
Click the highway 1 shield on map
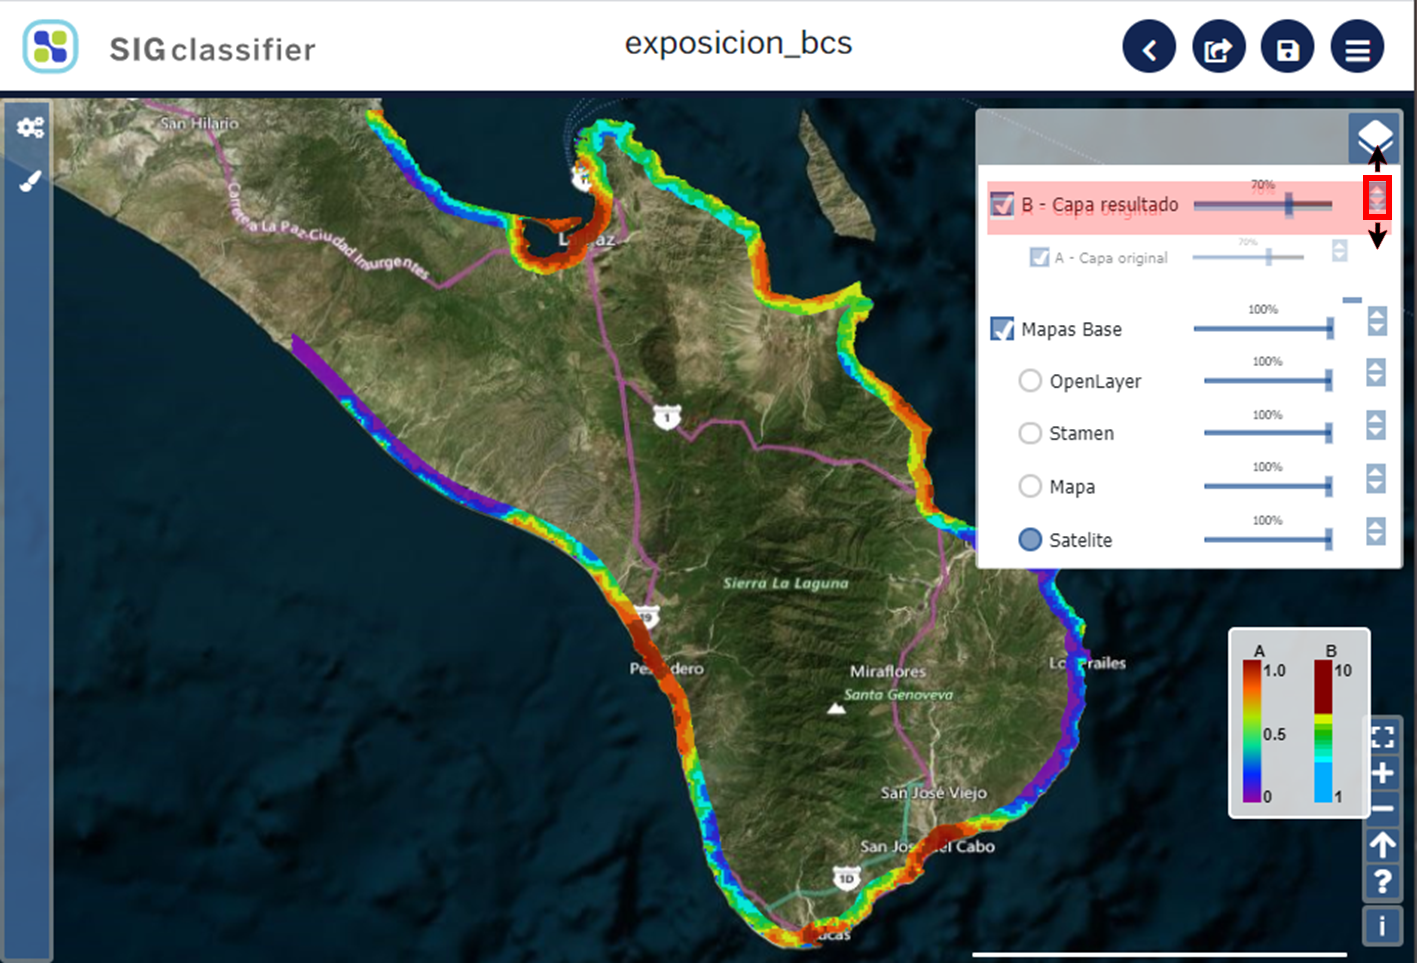pos(667,417)
